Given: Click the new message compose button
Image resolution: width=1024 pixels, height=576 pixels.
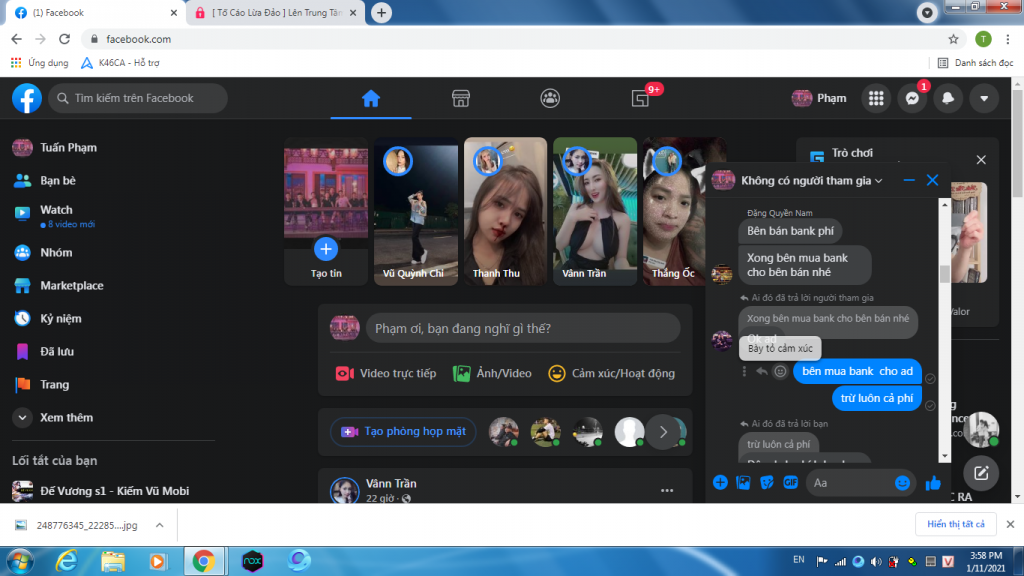Looking at the screenshot, I should tap(981, 473).
